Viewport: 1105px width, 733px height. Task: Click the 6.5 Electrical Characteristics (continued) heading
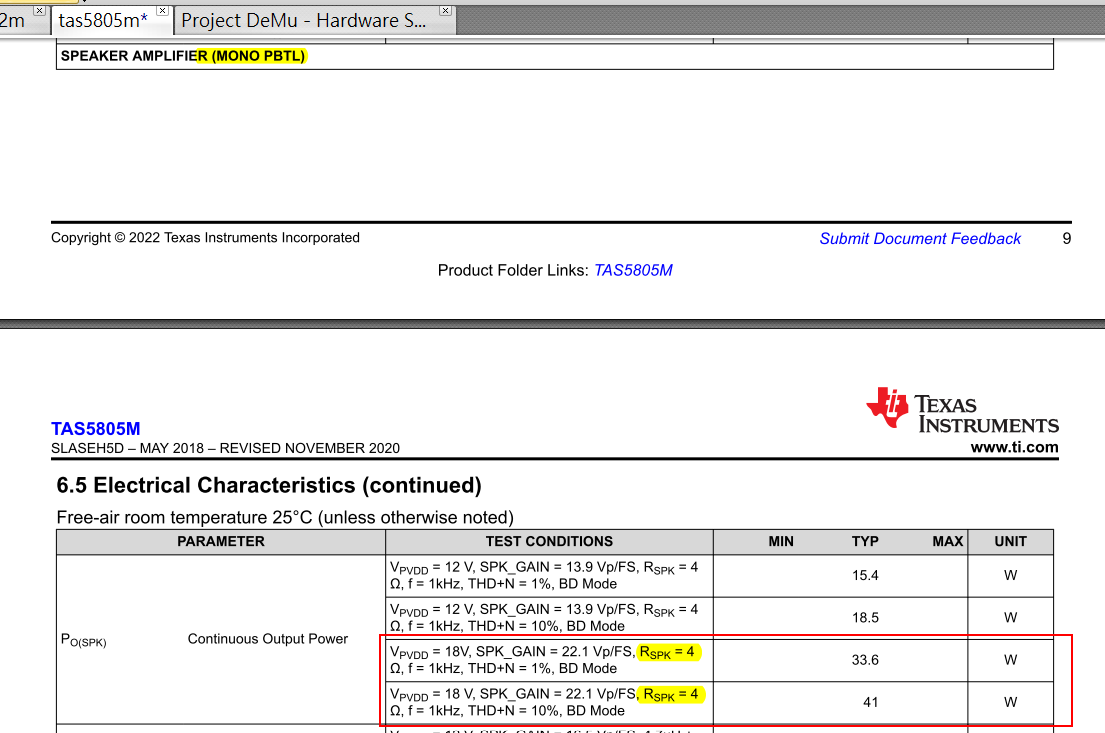[268, 485]
